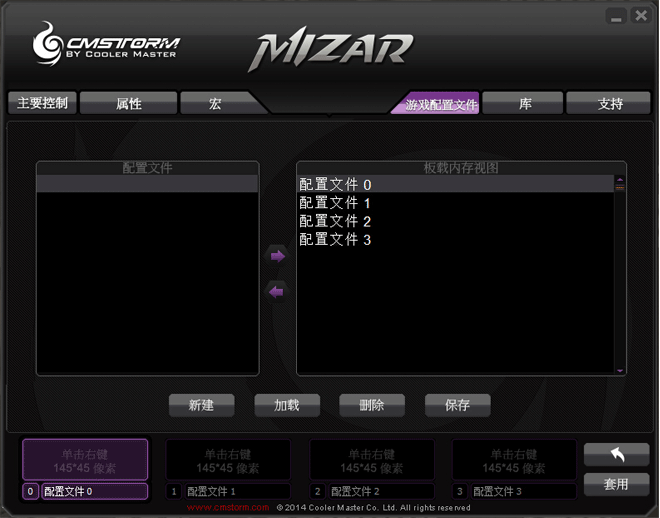Select 配置文件 1 in onboard memory list

[x=455, y=203]
